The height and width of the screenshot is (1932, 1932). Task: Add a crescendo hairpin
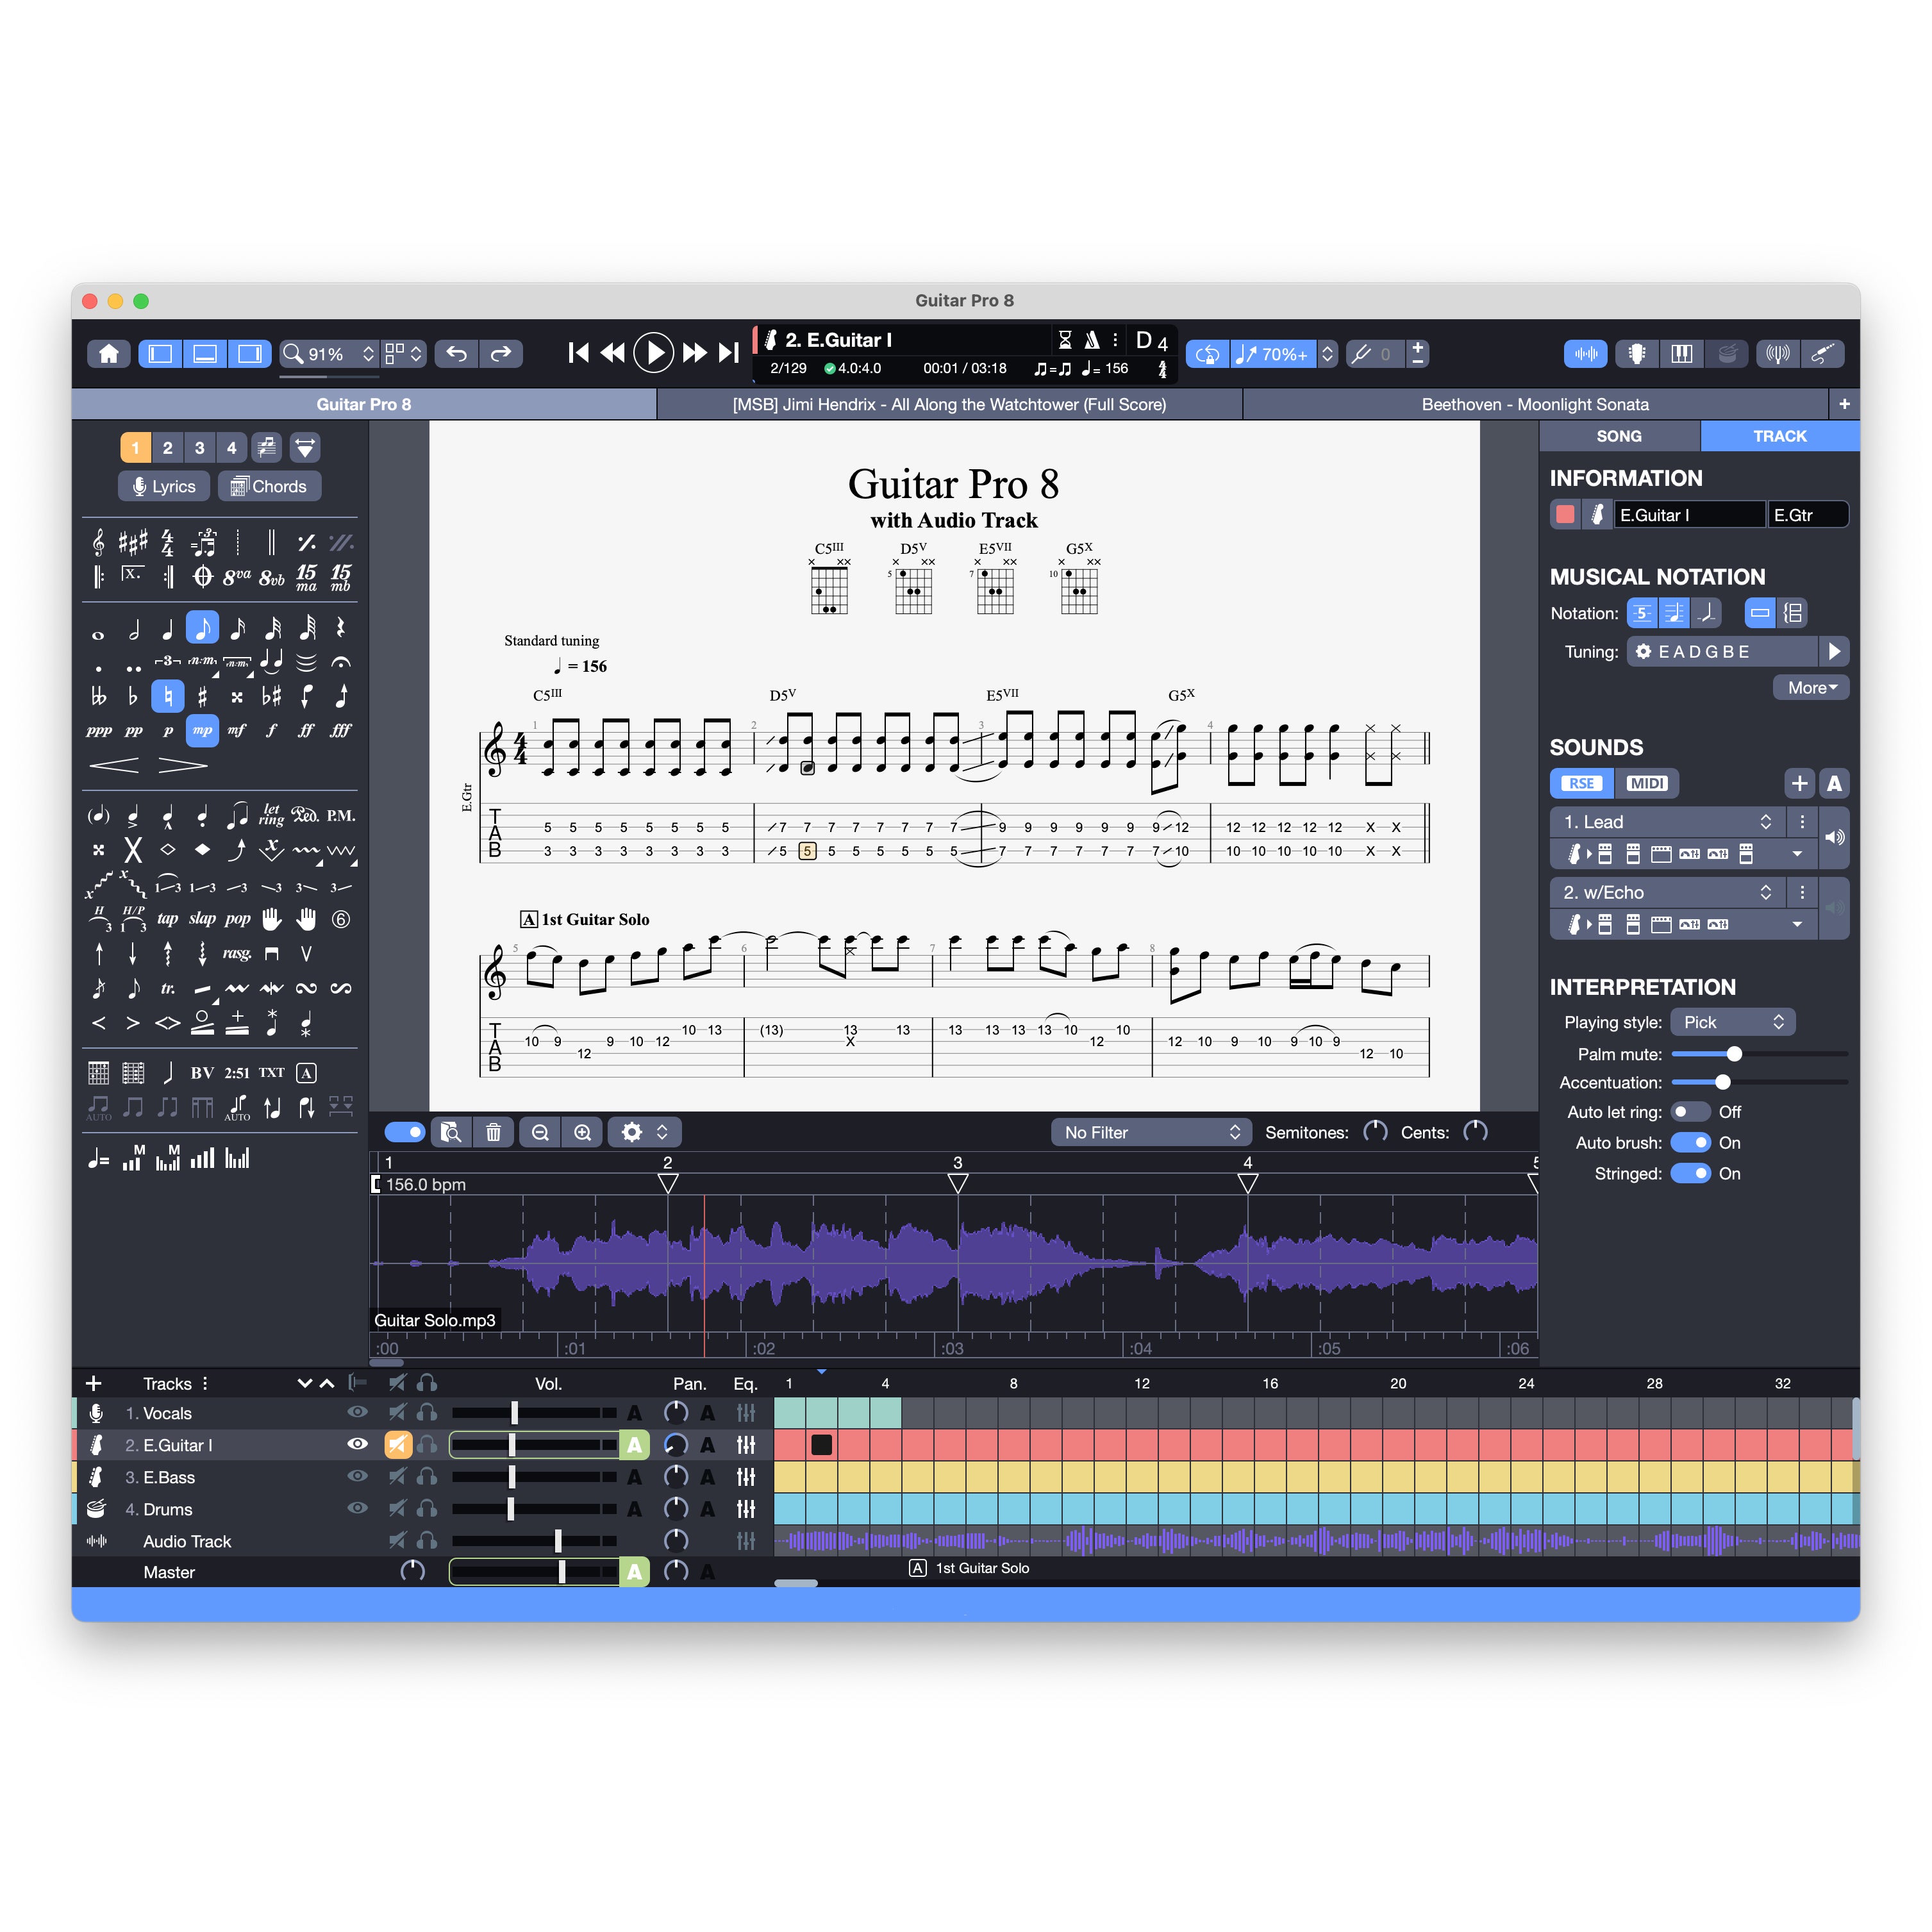point(114,765)
